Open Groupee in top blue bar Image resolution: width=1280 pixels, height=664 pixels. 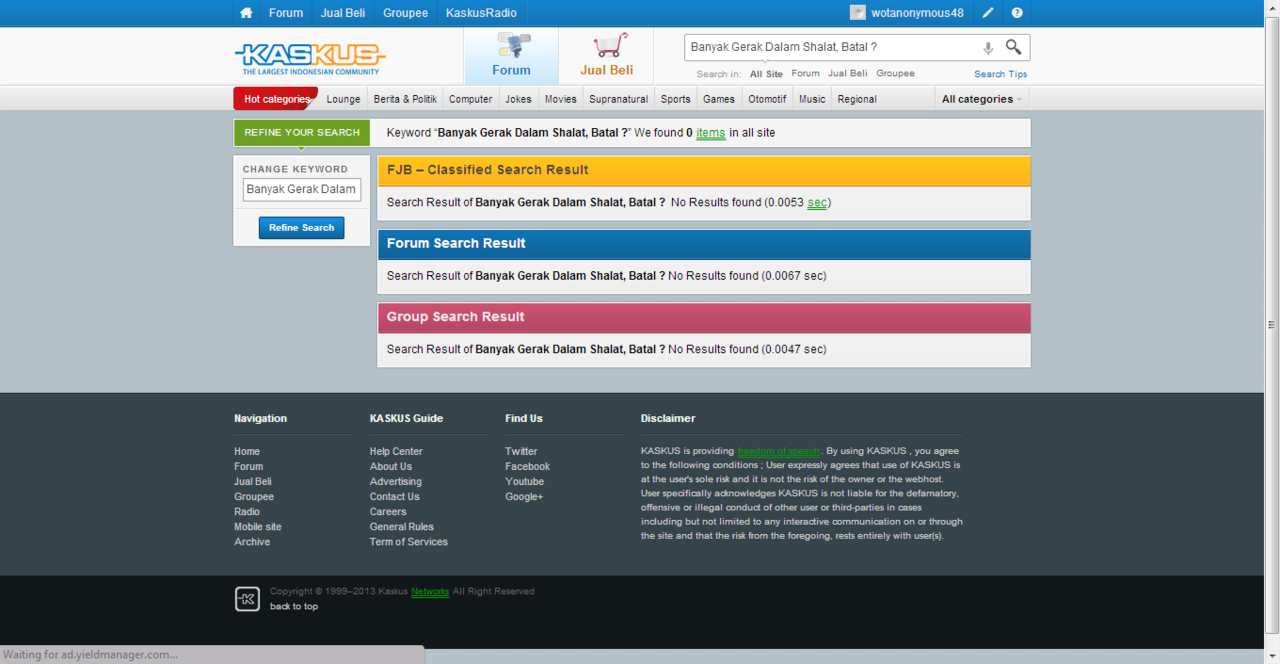pyautogui.click(x=405, y=13)
